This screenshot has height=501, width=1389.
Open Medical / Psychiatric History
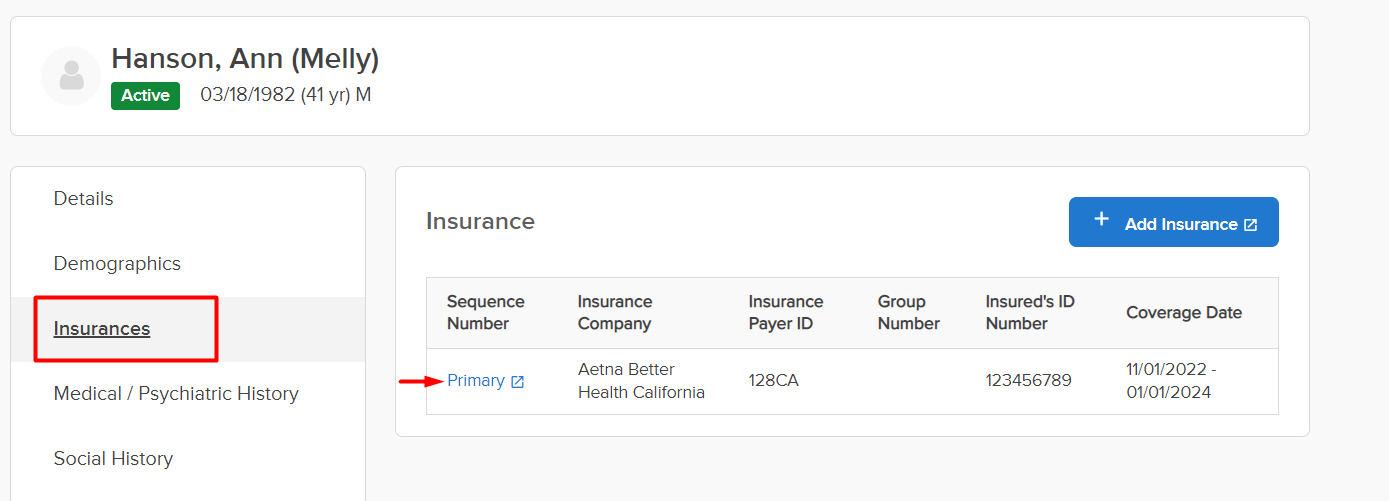coord(176,394)
